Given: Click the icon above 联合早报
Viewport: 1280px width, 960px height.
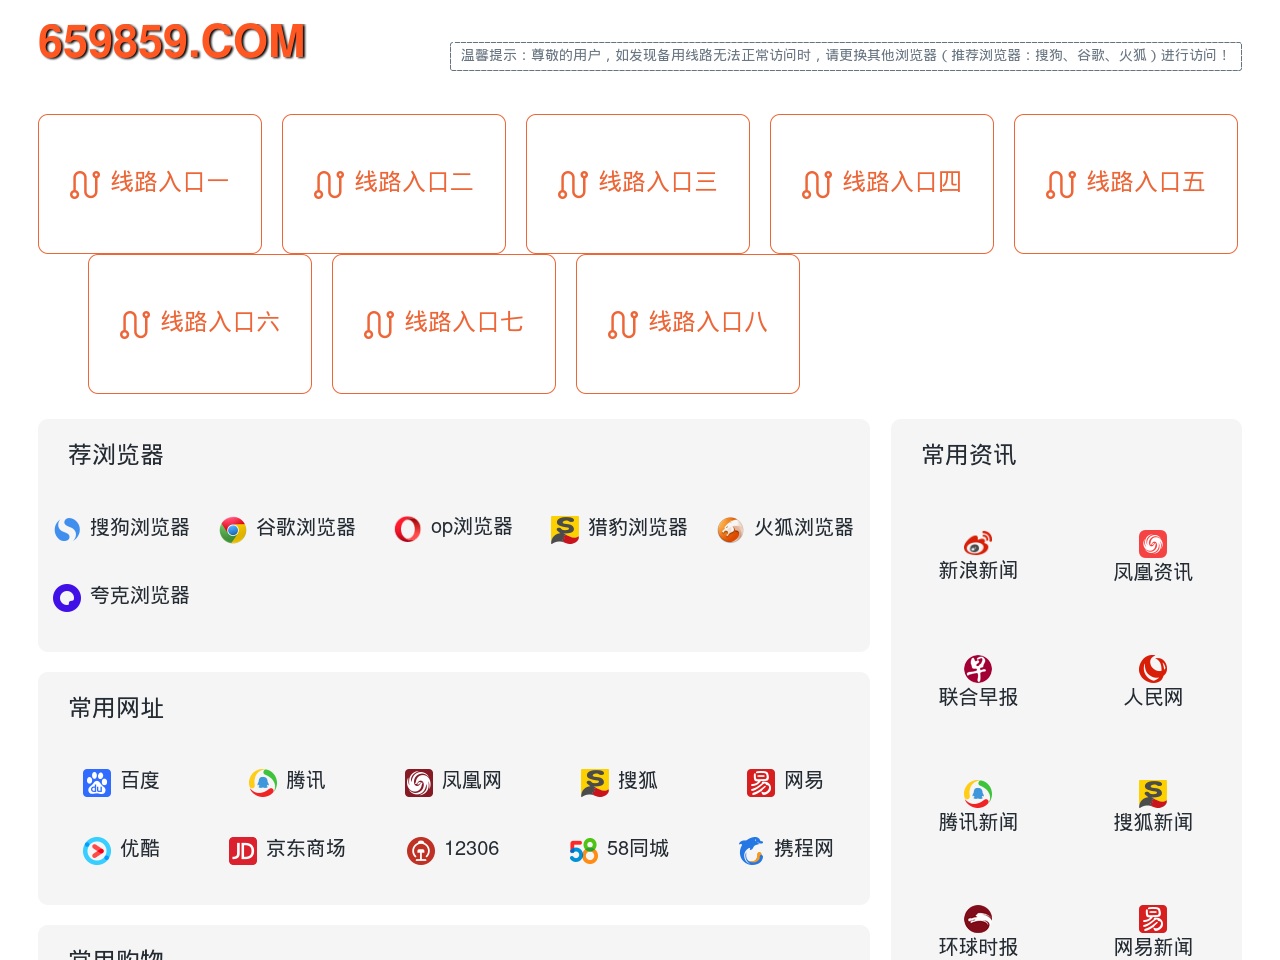Looking at the screenshot, I should (x=978, y=669).
